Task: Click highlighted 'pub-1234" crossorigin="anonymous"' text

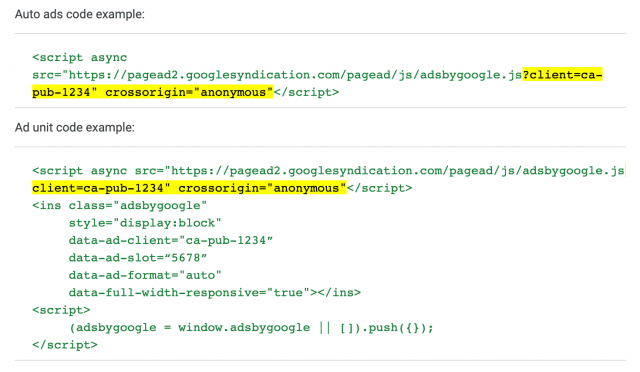Action: tap(153, 92)
